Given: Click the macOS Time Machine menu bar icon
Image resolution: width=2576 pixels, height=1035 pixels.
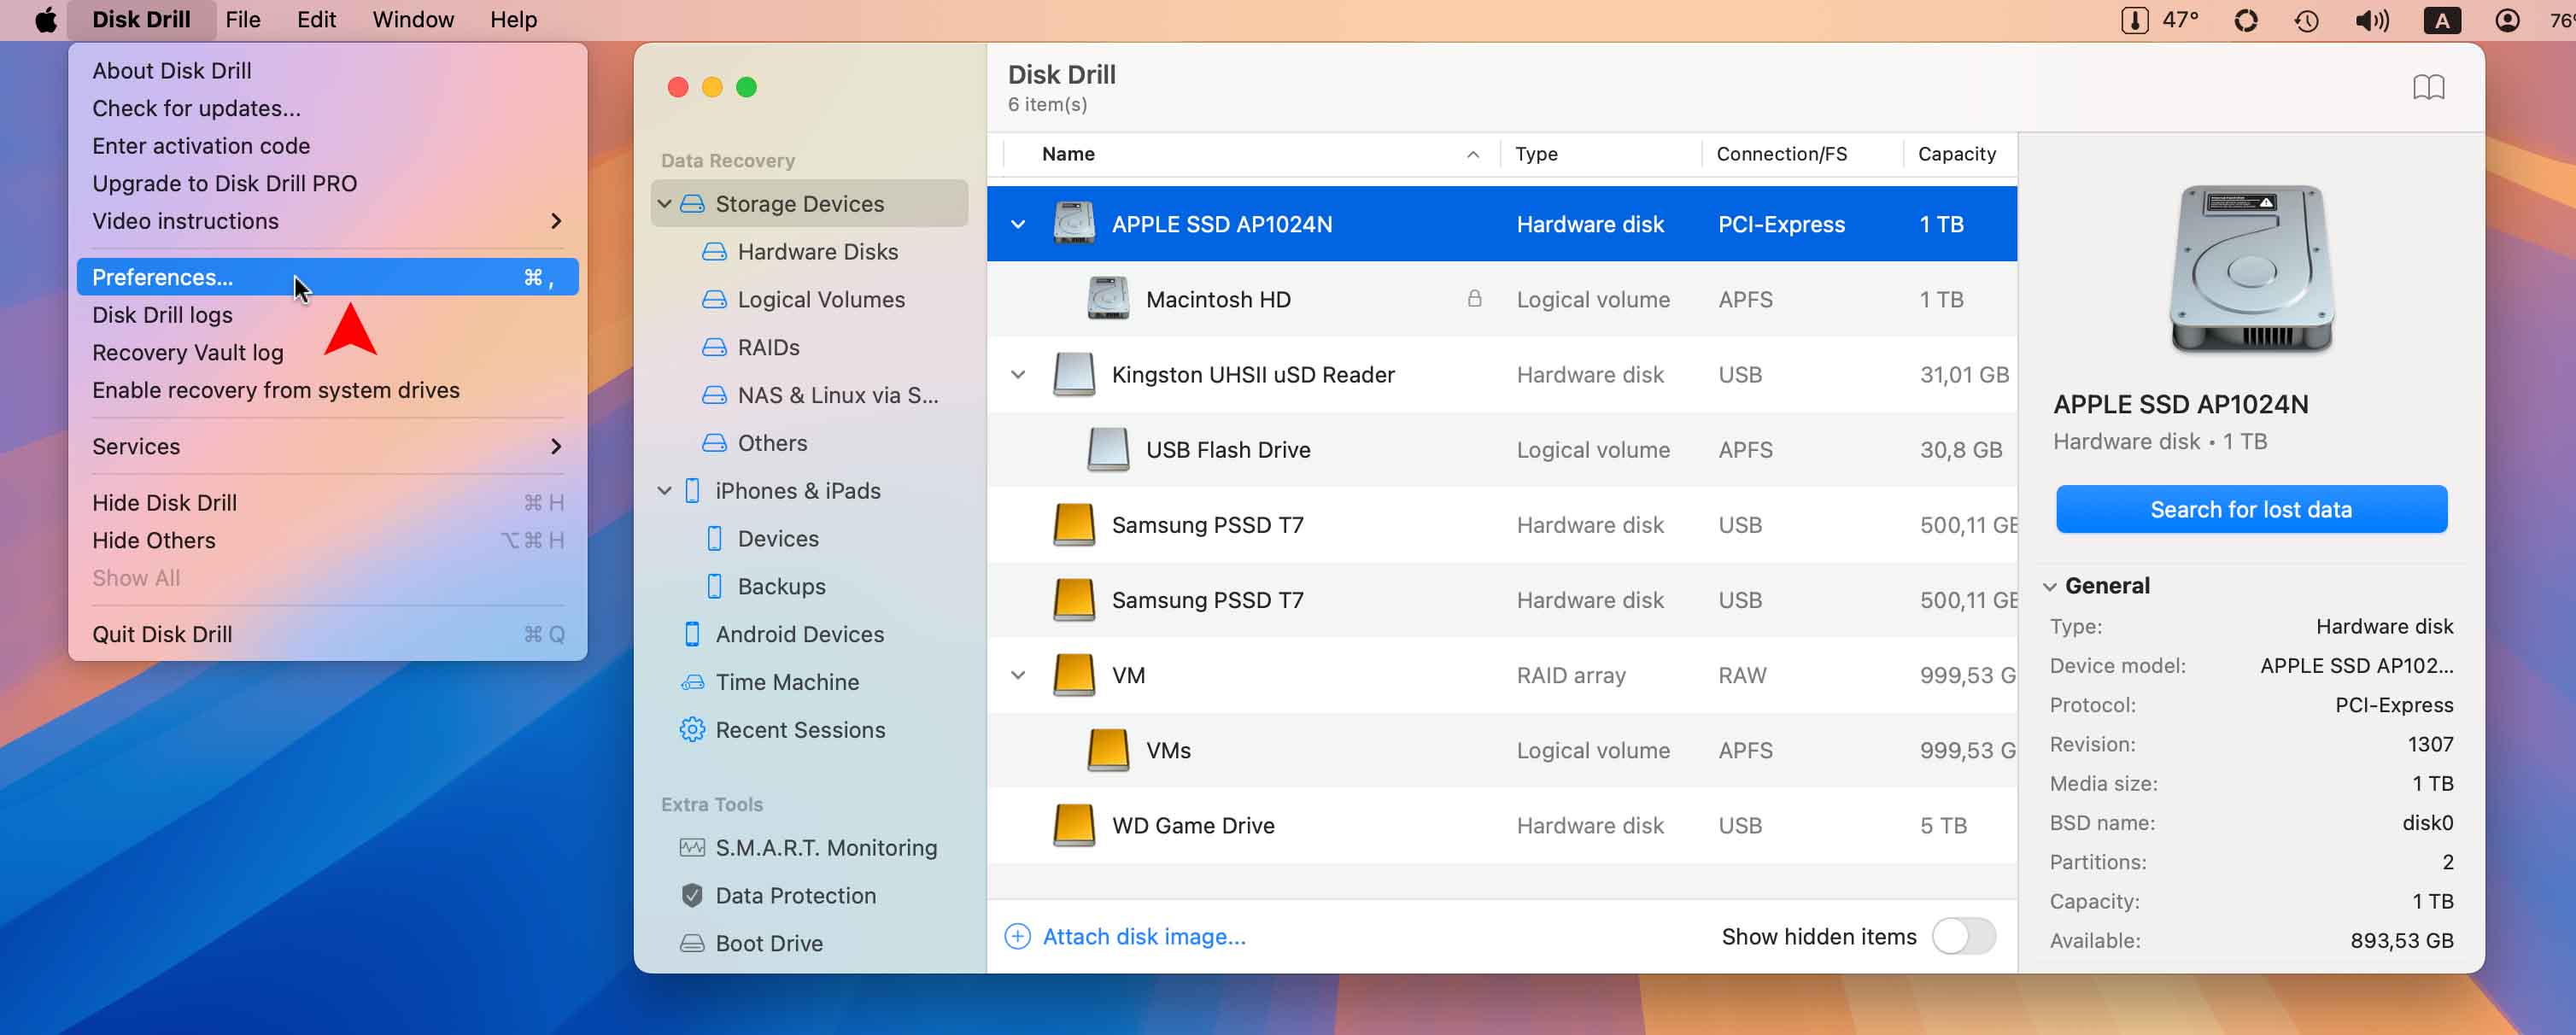Looking at the screenshot, I should coord(2307,20).
